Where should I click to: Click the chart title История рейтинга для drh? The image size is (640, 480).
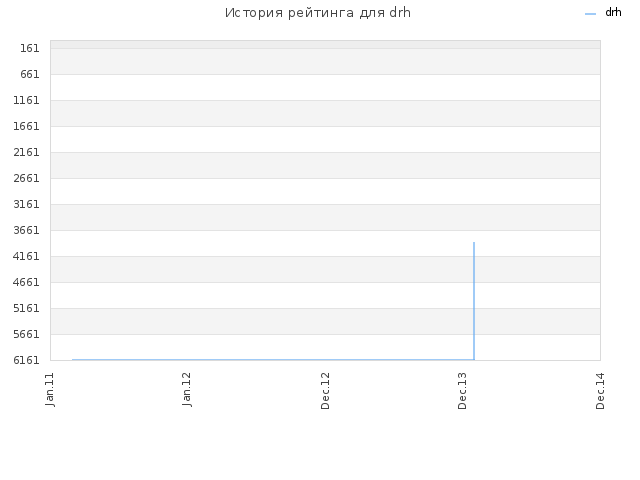click(x=318, y=13)
